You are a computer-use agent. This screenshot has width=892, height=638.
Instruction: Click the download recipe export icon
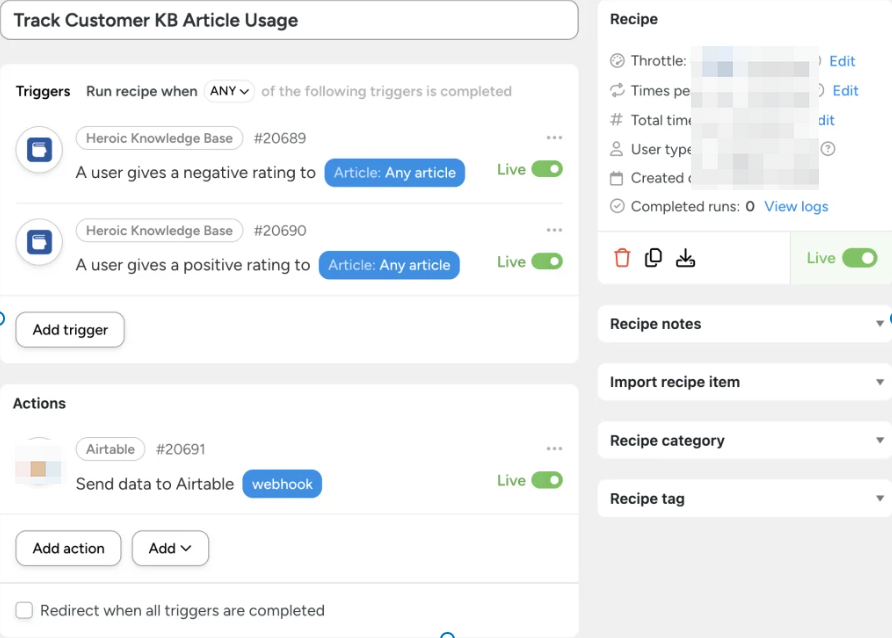(x=685, y=258)
